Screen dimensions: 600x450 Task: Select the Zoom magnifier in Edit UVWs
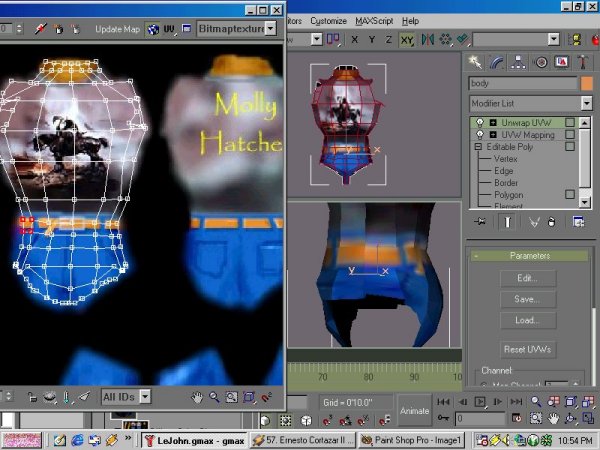click(x=214, y=398)
